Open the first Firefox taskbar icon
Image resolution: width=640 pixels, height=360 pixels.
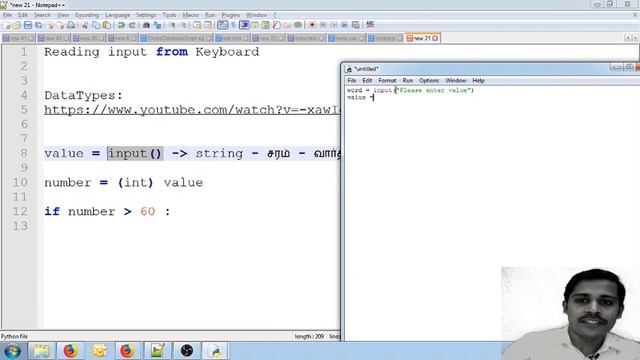point(70,351)
